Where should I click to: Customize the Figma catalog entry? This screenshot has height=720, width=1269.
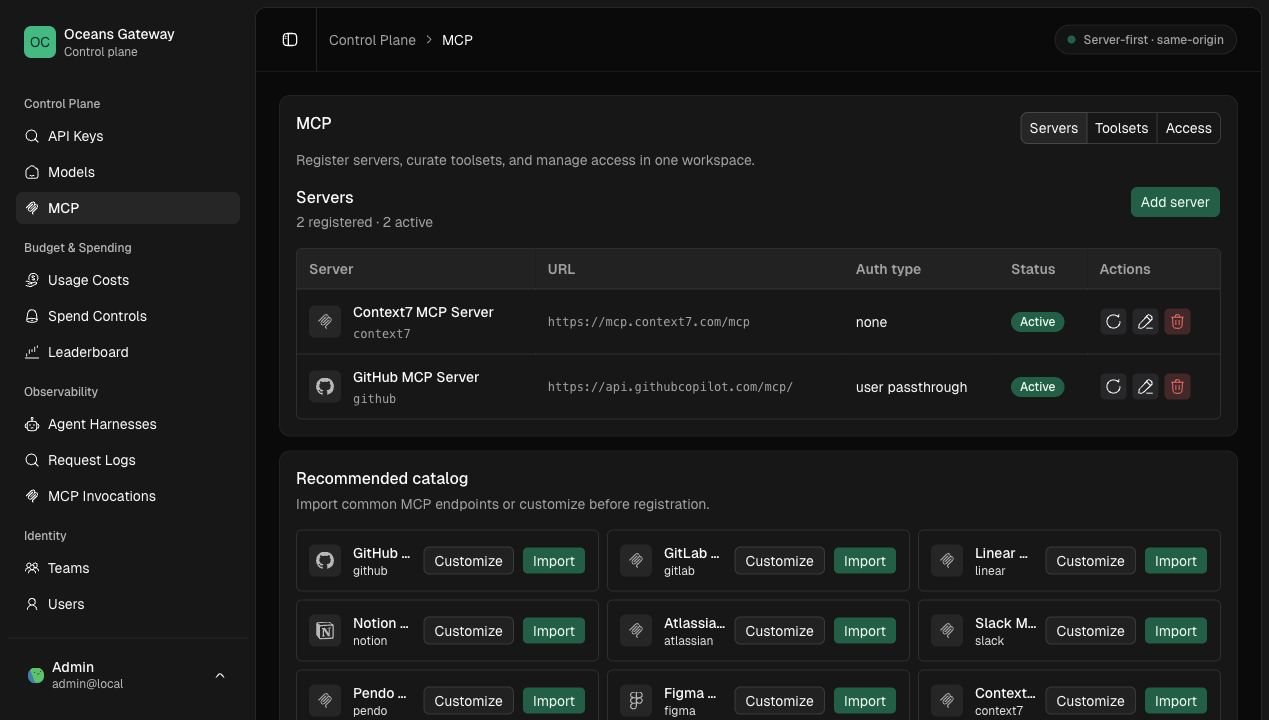coord(779,701)
